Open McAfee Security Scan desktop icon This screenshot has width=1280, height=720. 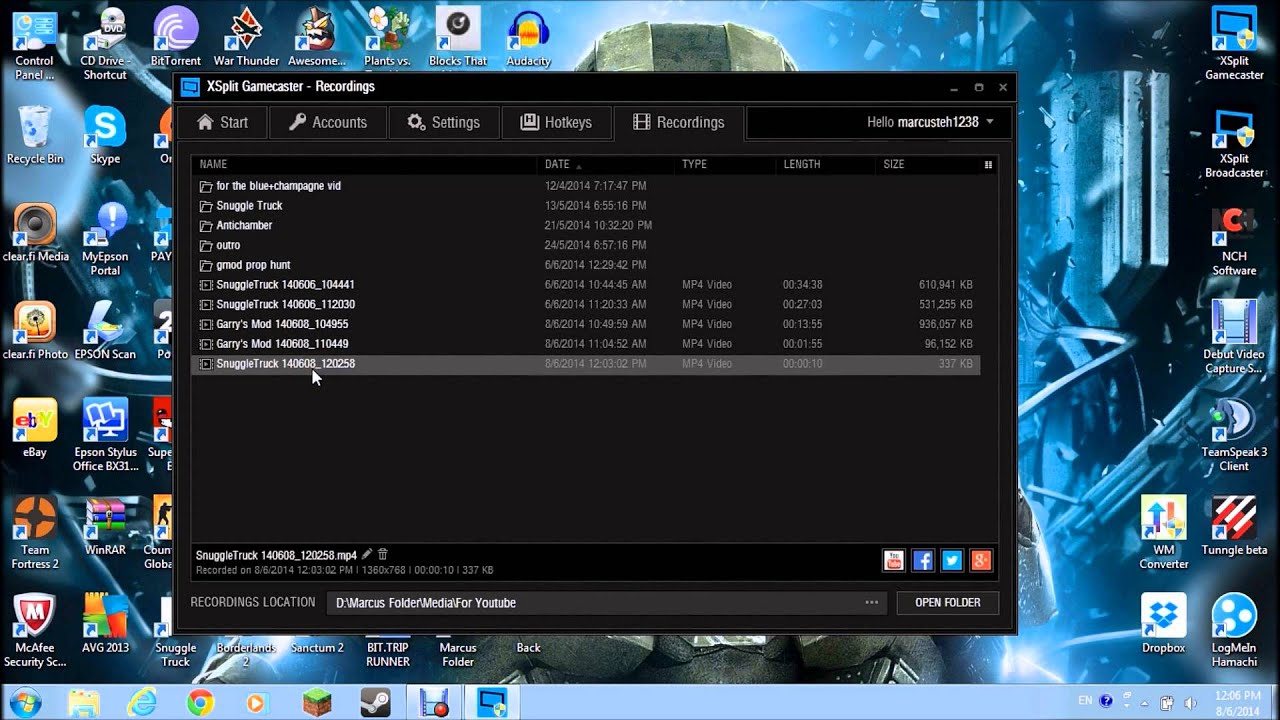(x=35, y=631)
